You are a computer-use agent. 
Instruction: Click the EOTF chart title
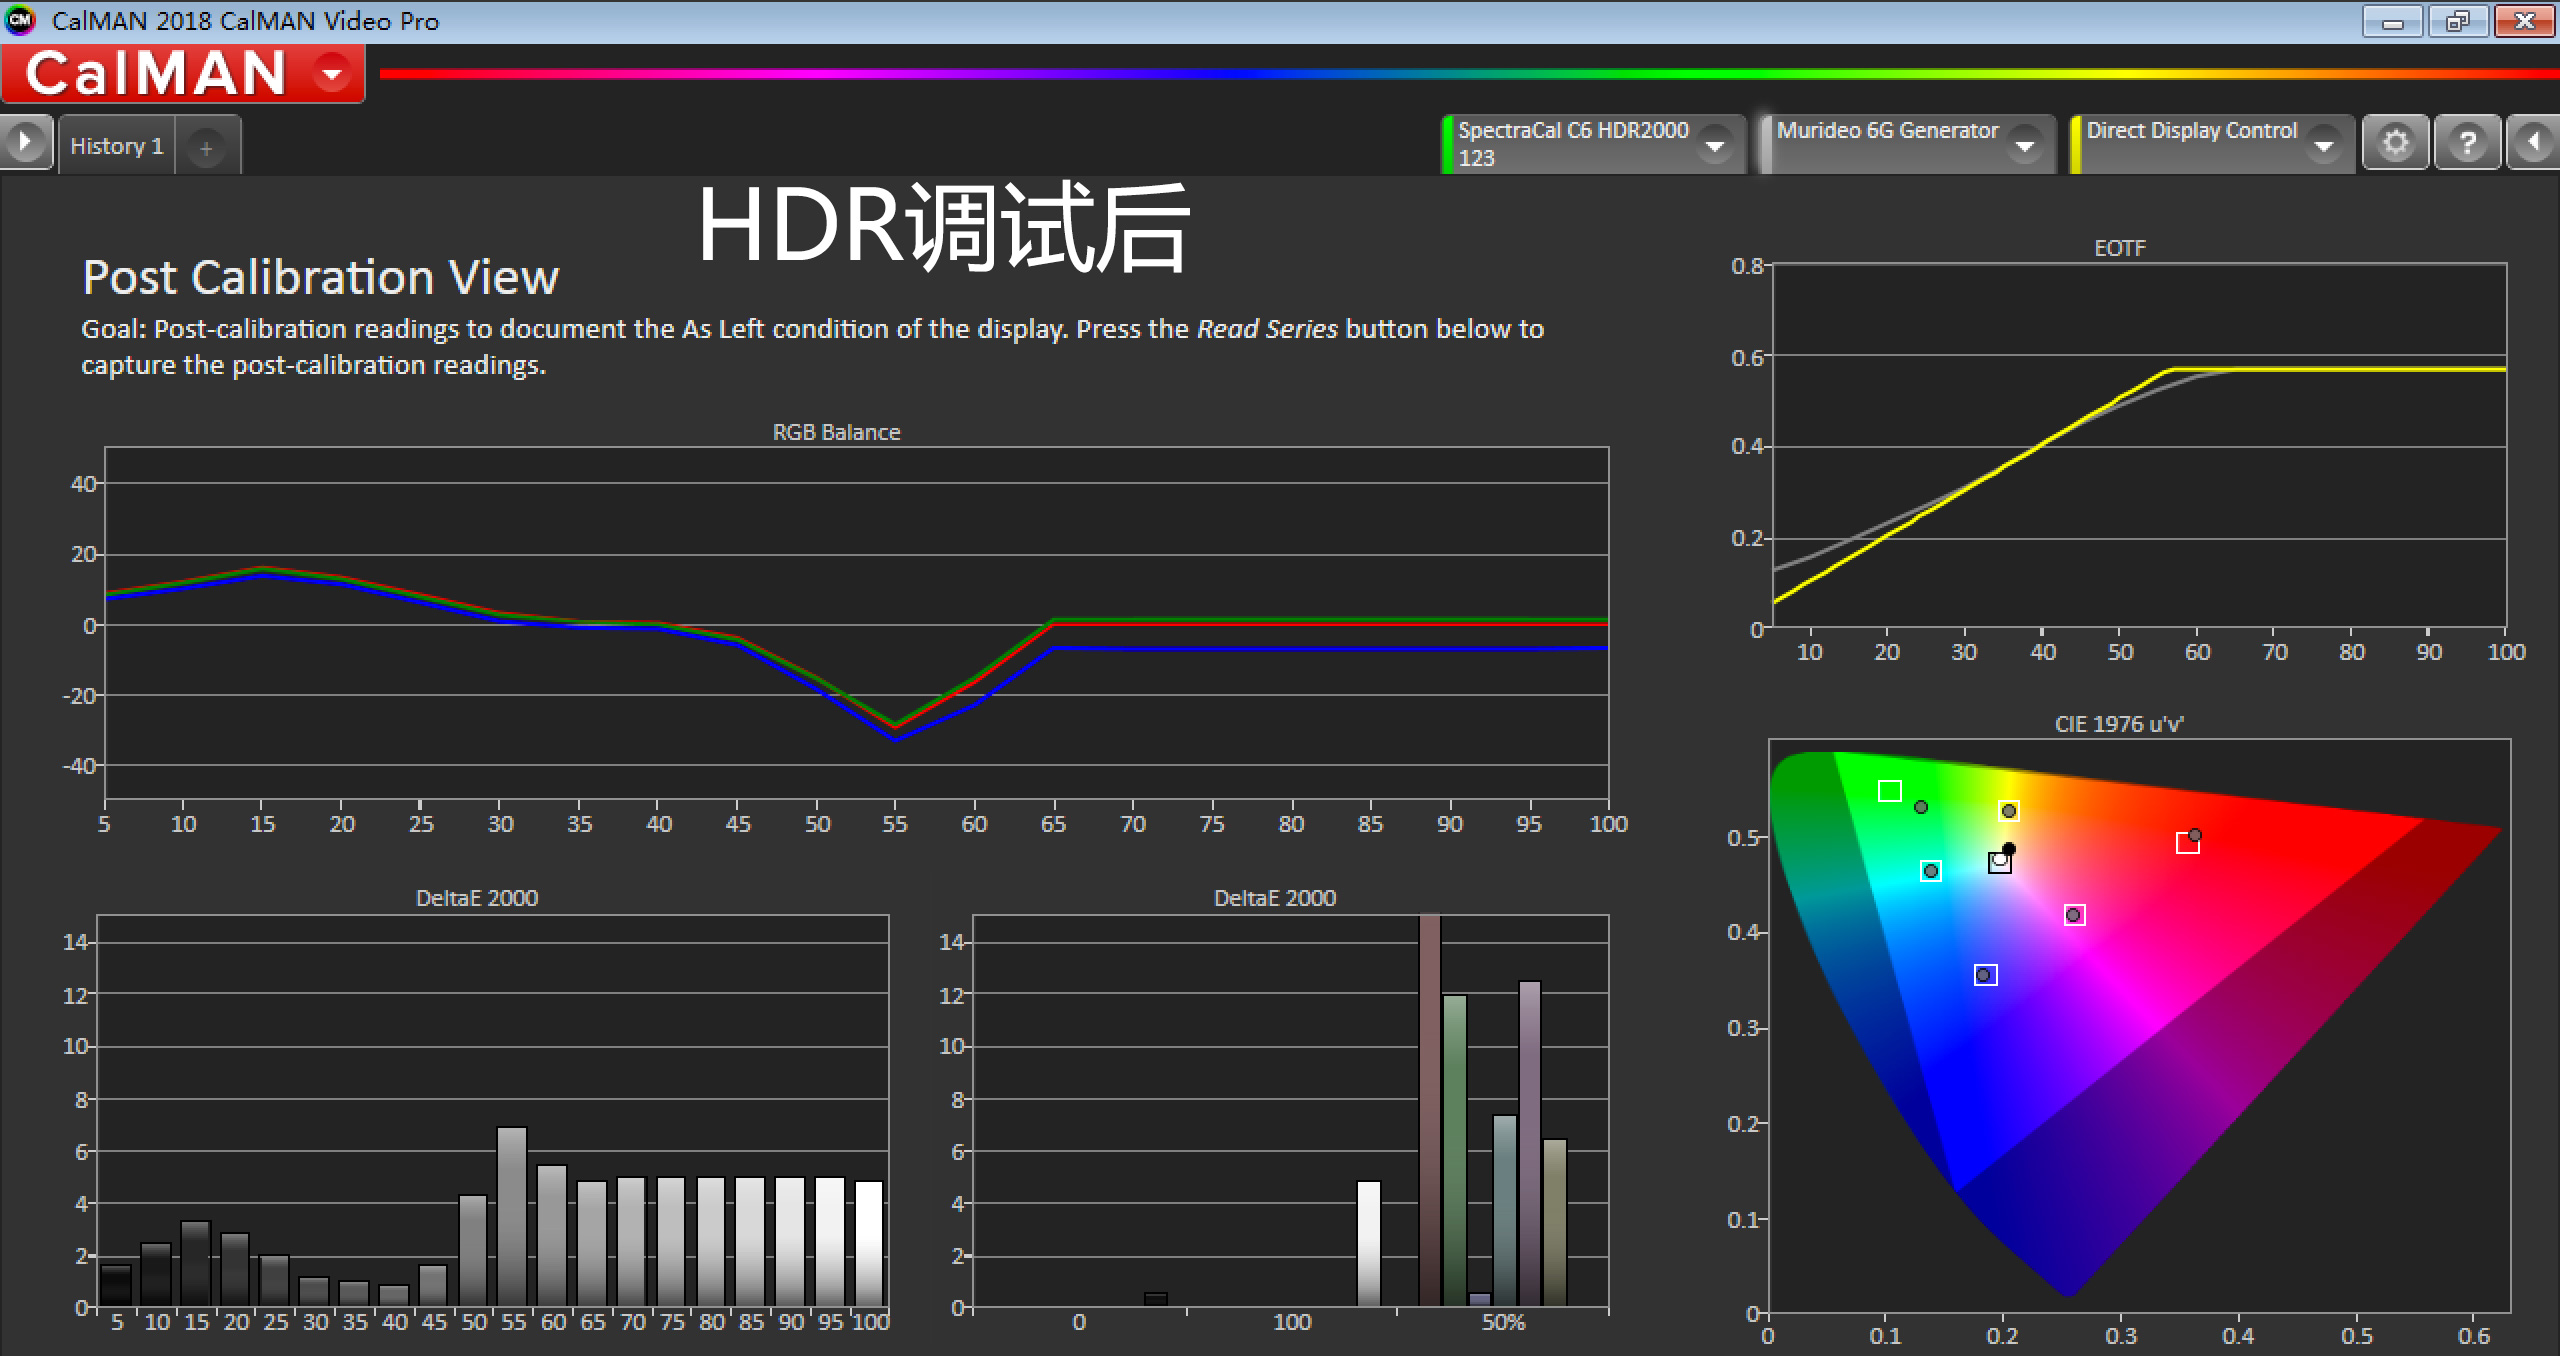(x=2120, y=248)
